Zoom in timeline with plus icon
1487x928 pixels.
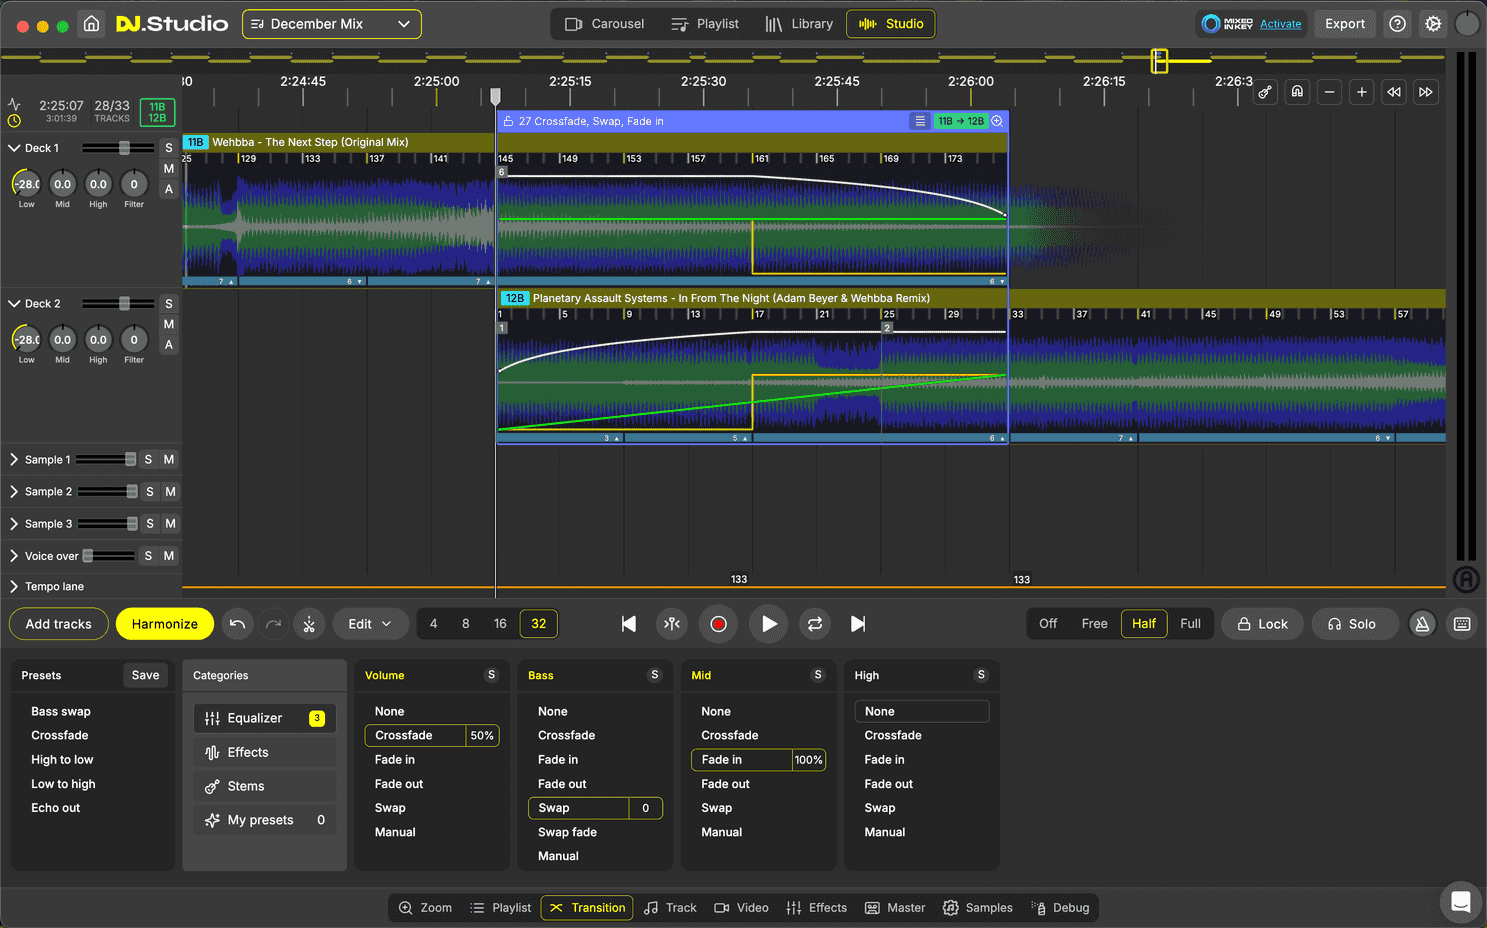pos(1361,92)
